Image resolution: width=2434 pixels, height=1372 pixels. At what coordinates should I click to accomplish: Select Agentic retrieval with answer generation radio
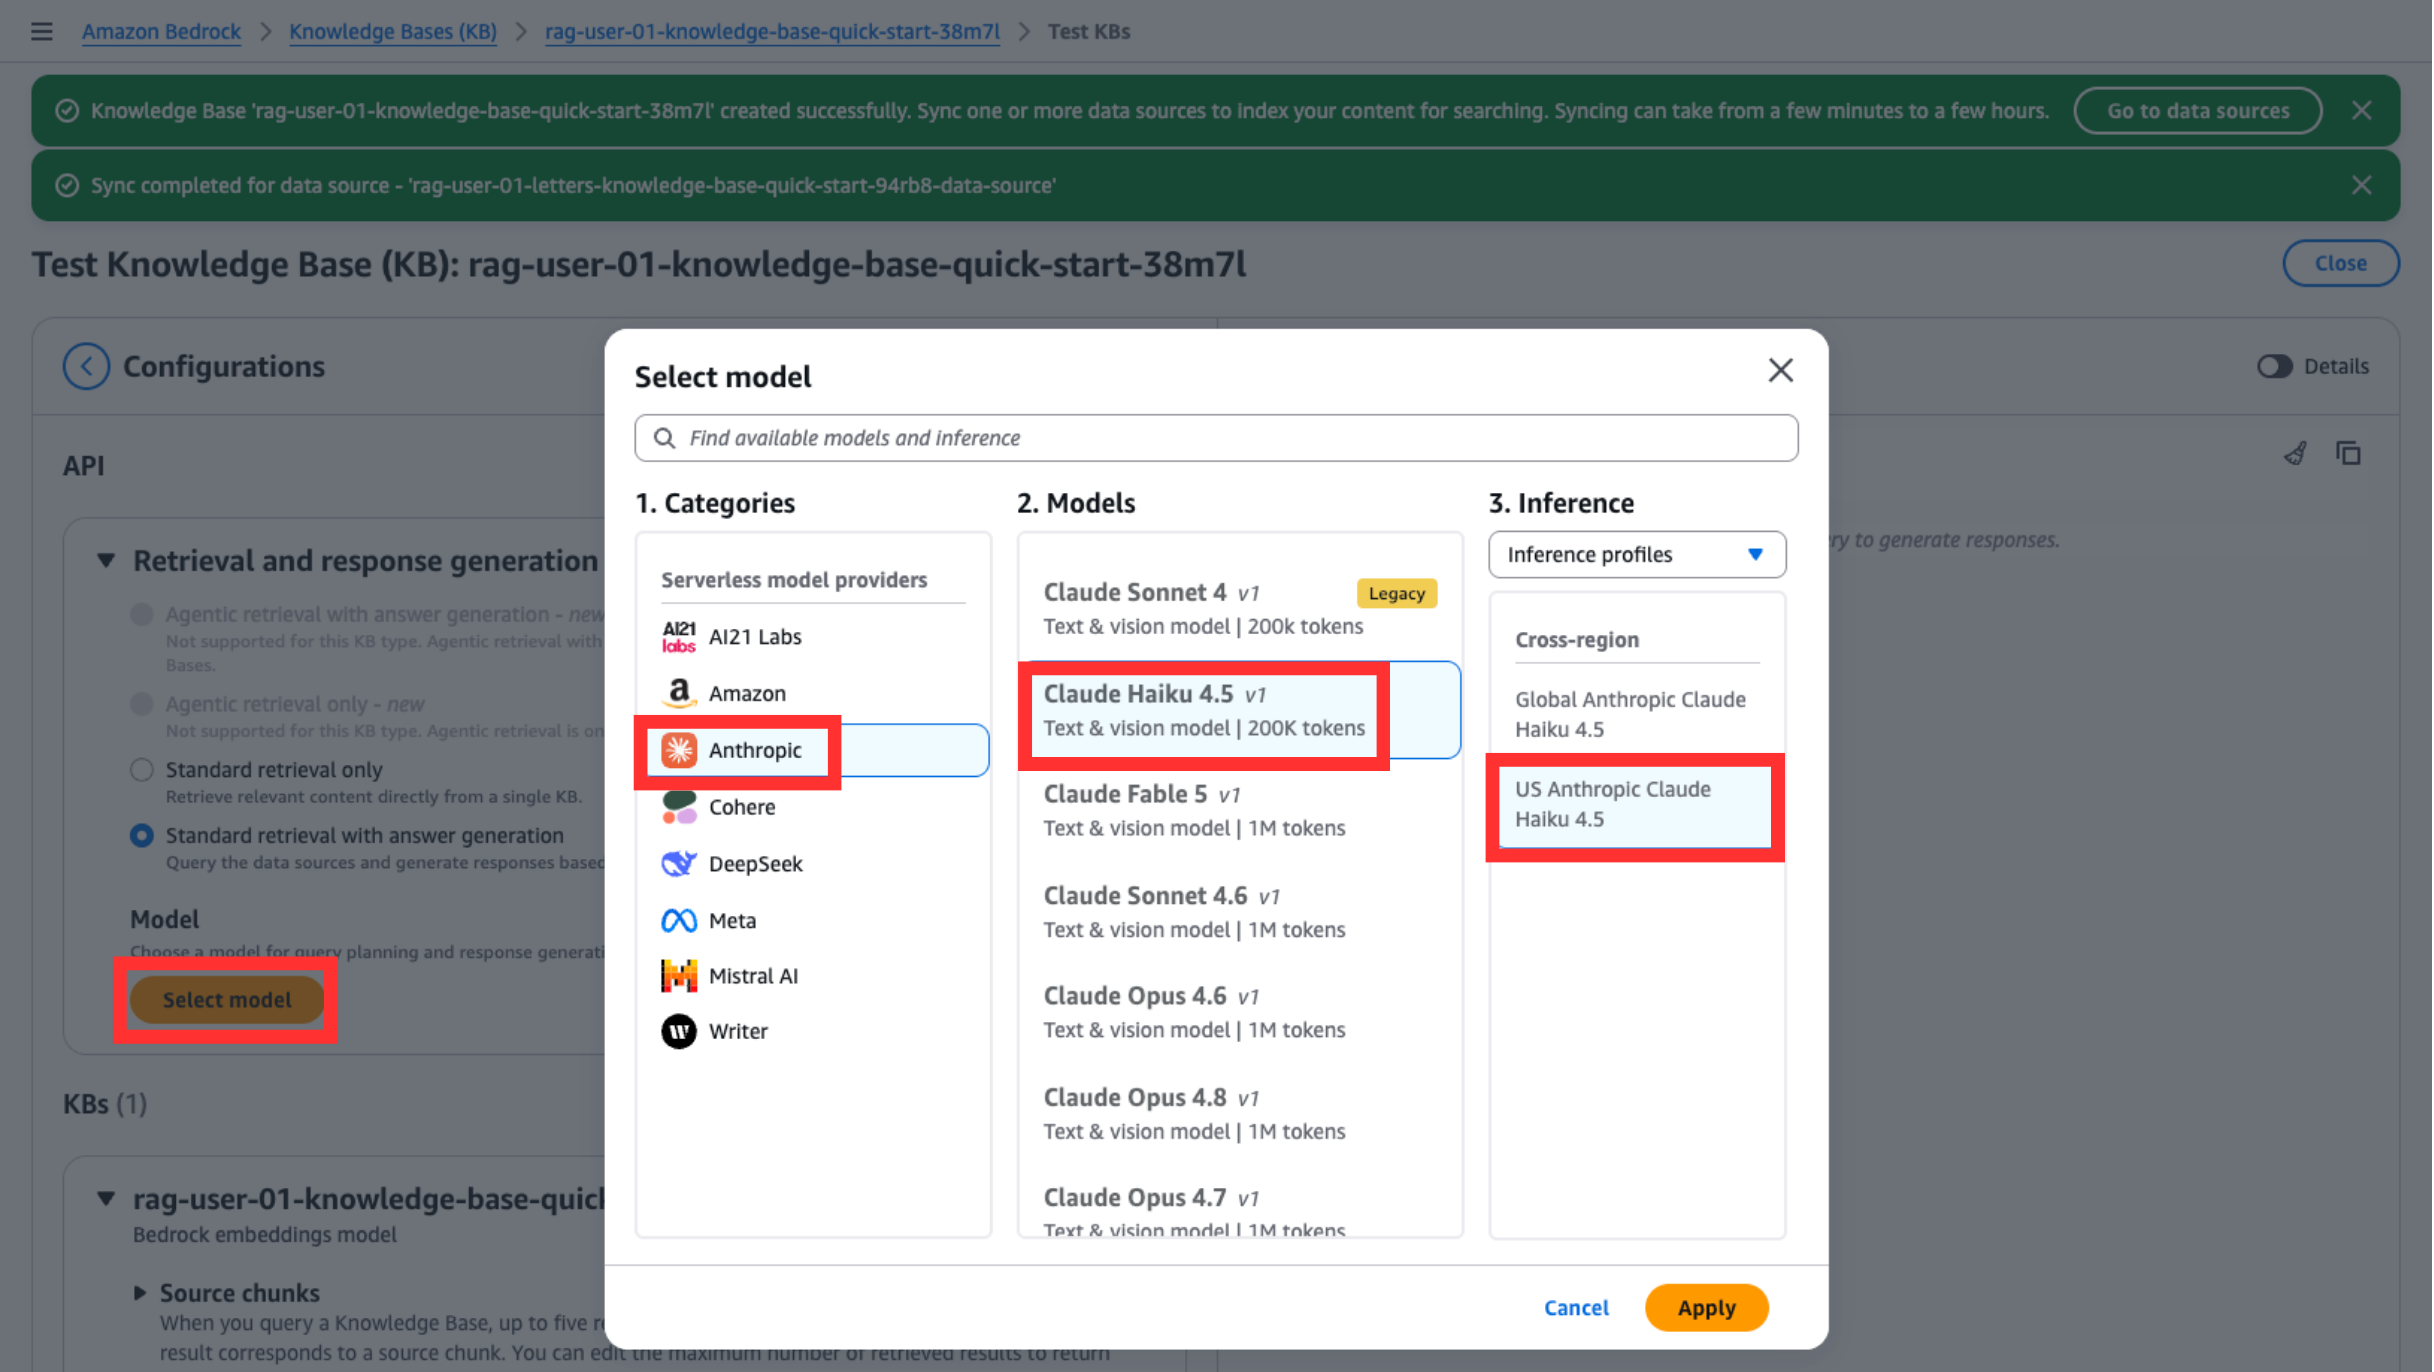tap(142, 614)
